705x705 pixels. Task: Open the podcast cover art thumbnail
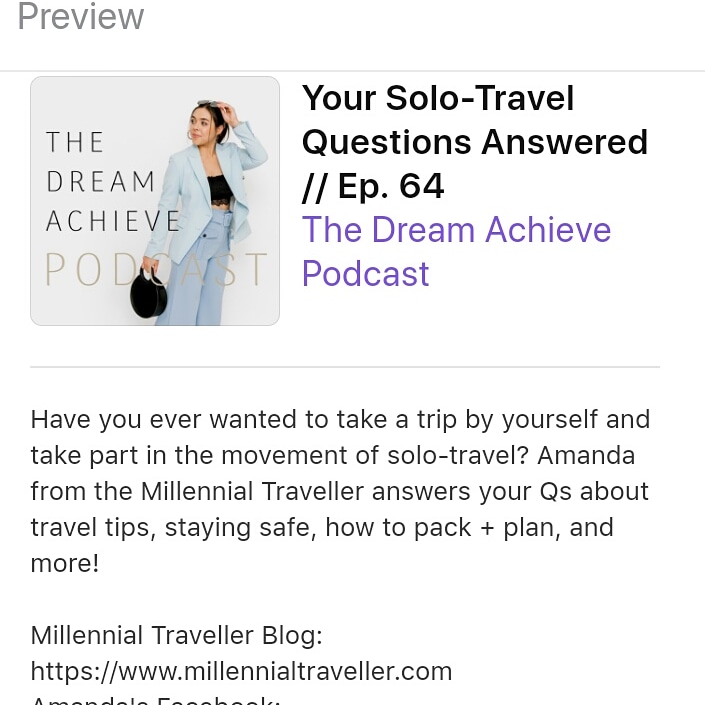coord(155,200)
